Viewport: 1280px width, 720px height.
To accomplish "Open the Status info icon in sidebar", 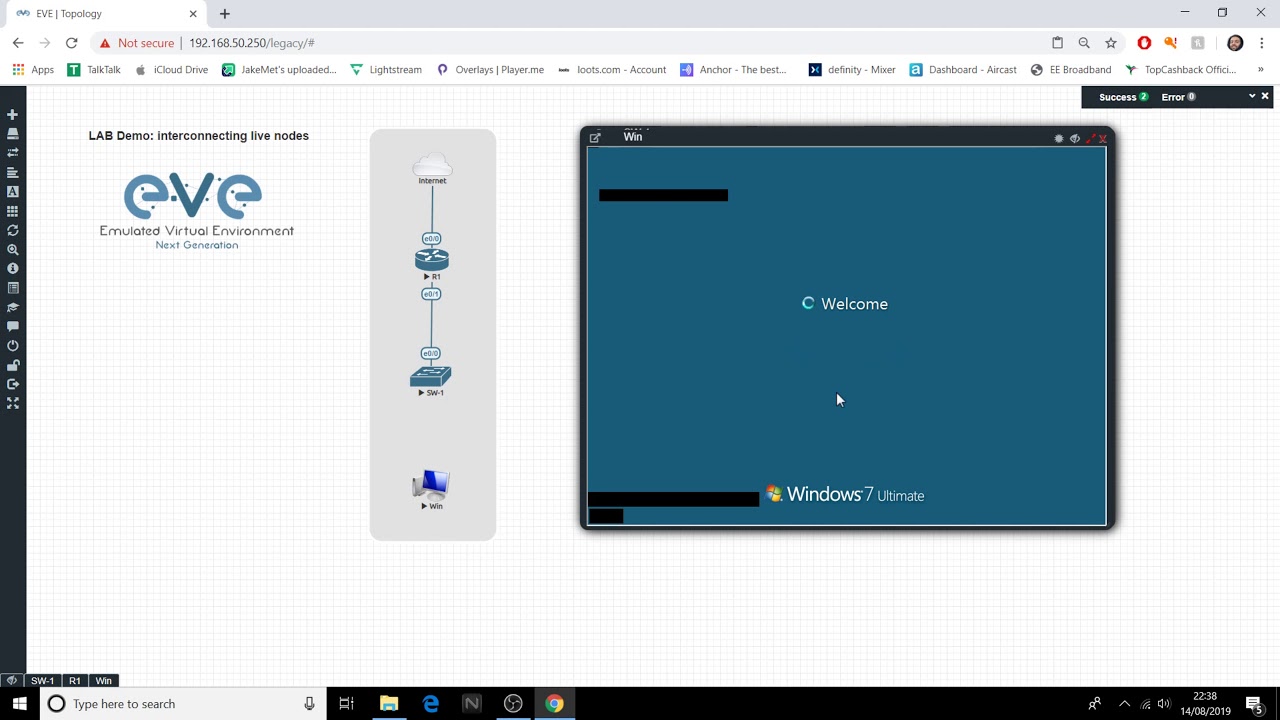I will tap(13, 269).
